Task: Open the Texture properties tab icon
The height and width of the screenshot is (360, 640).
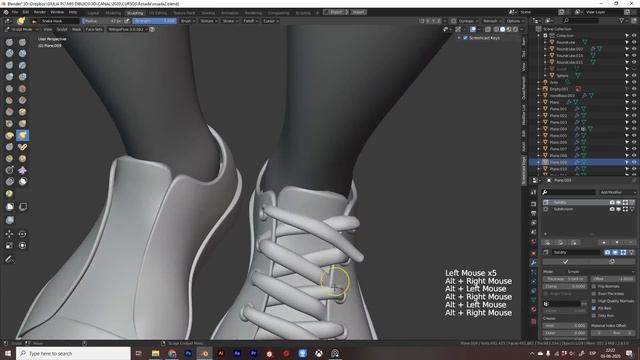Action: [533, 321]
